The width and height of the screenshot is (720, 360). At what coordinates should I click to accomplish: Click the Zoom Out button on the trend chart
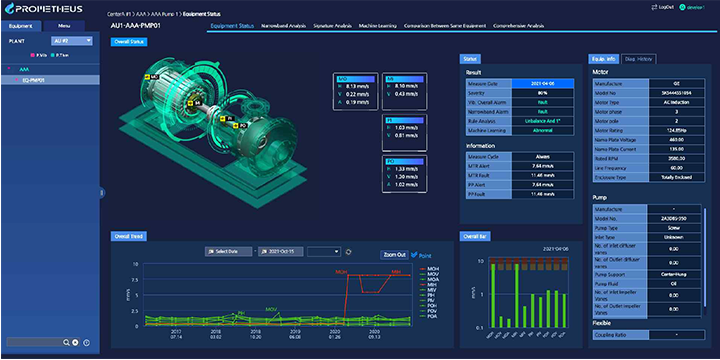pyautogui.click(x=394, y=254)
